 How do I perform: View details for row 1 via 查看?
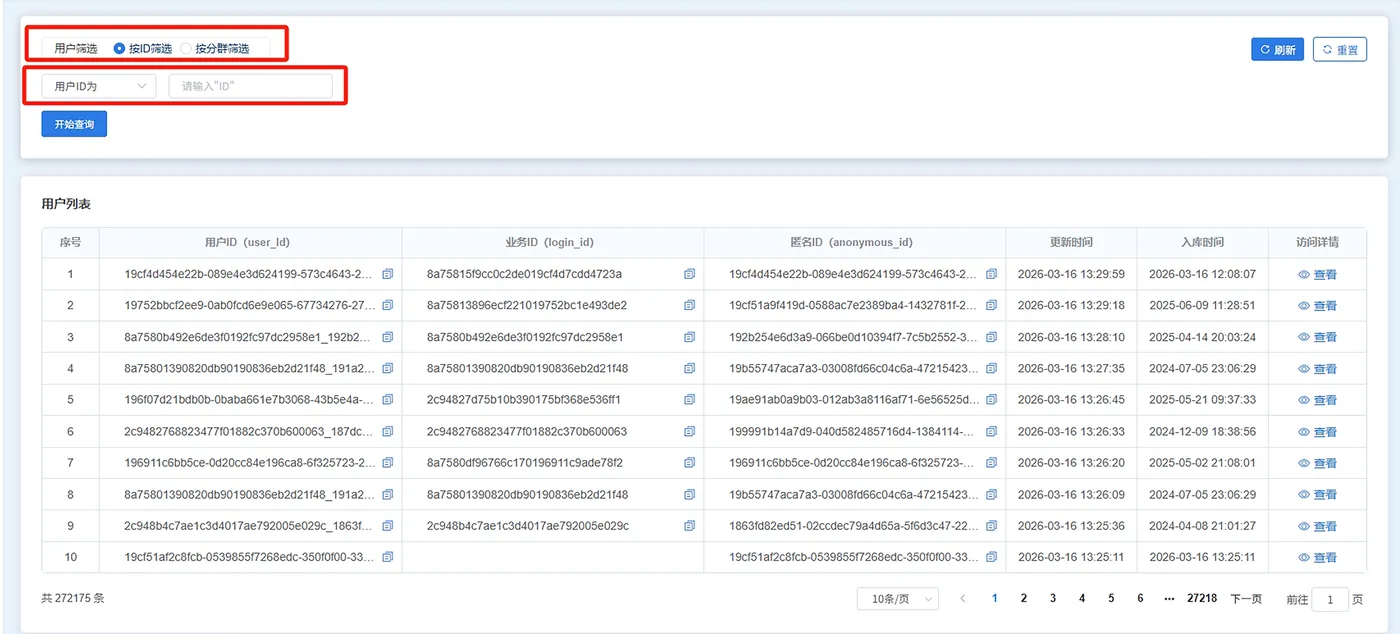(1317, 275)
